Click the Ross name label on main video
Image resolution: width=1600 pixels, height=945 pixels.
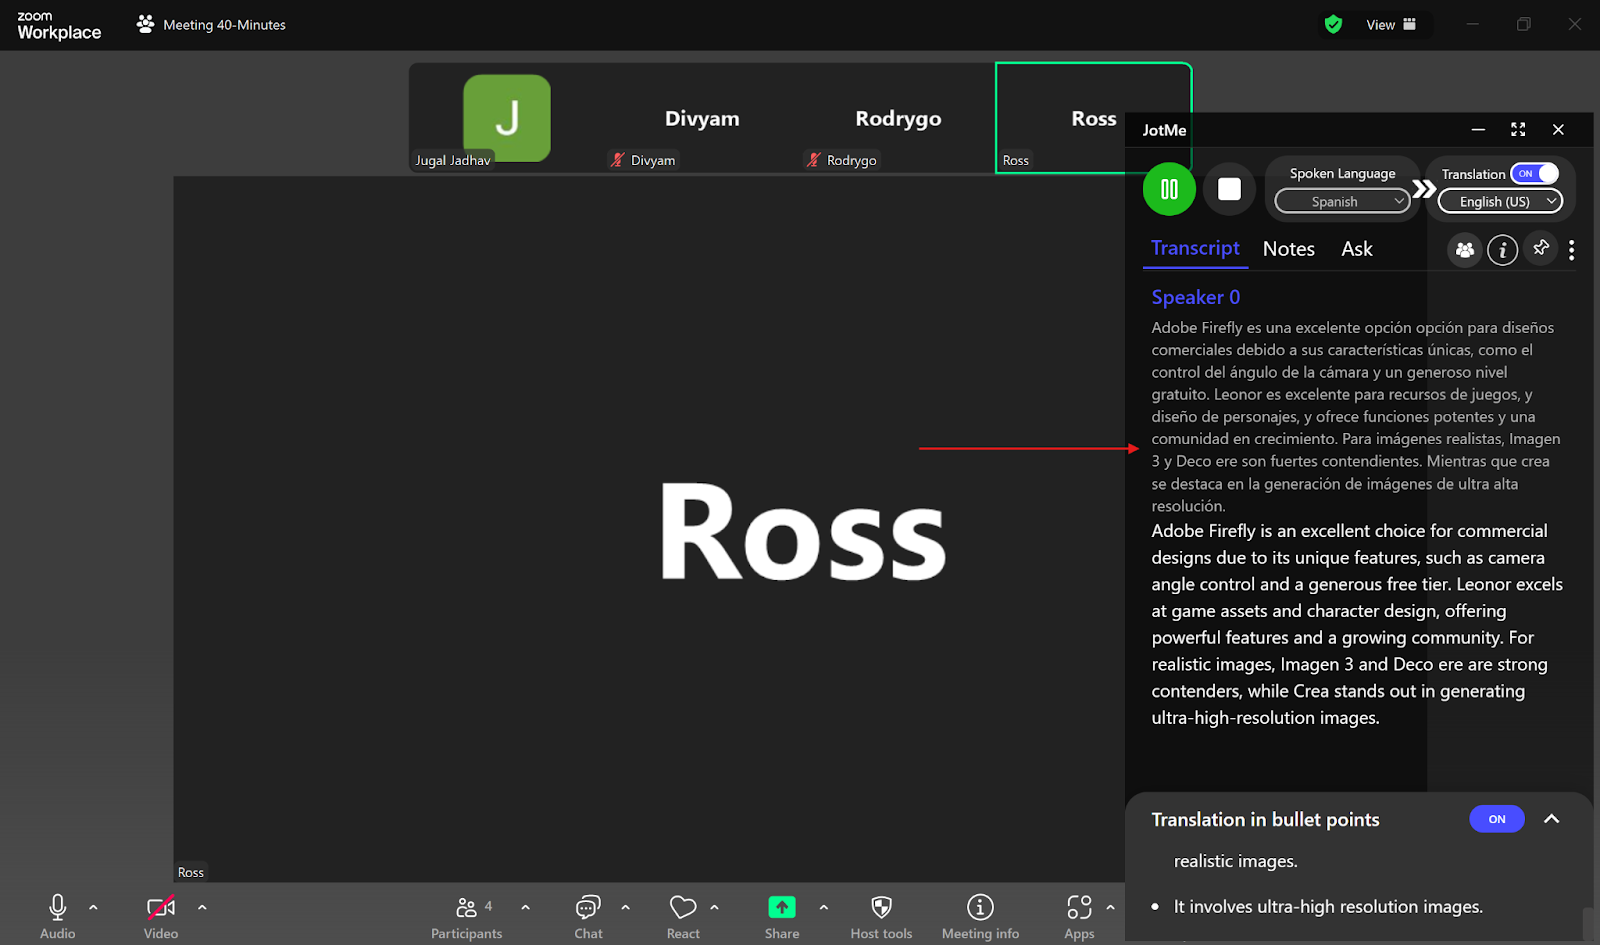(x=190, y=872)
